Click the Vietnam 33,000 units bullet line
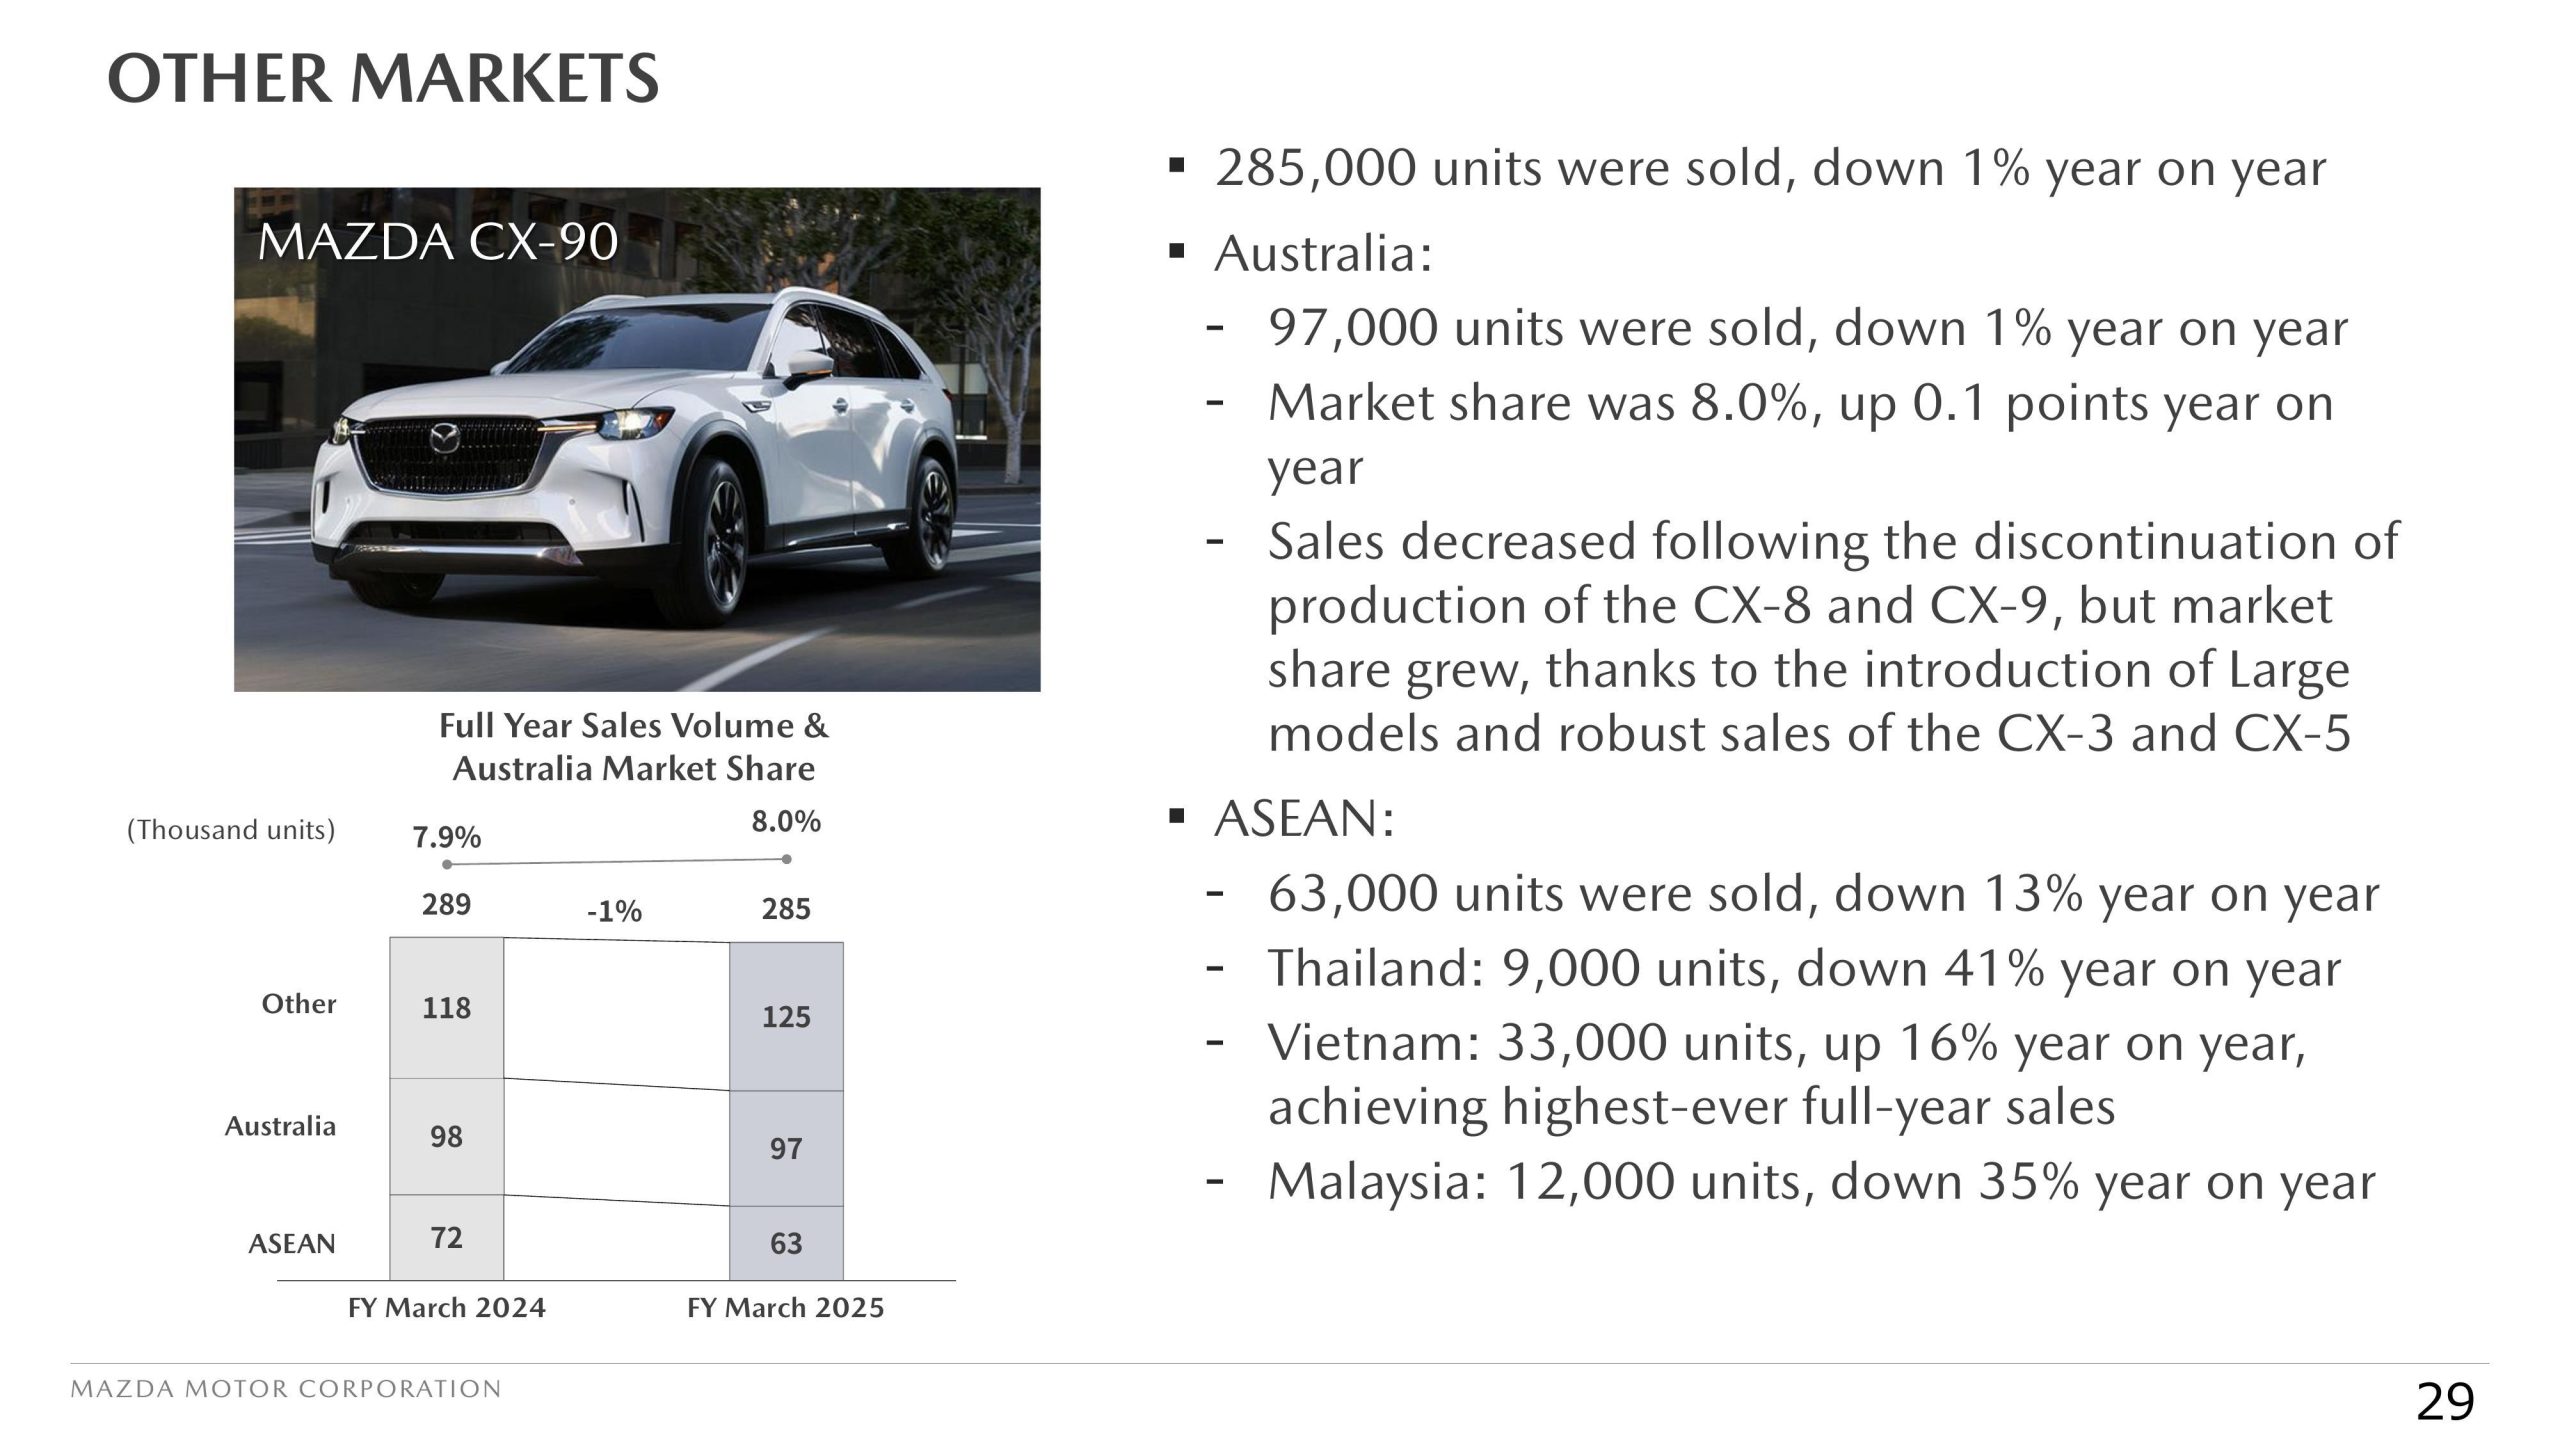Image resolution: width=2560 pixels, height=1440 pixels. (x=1786, y=1075)
